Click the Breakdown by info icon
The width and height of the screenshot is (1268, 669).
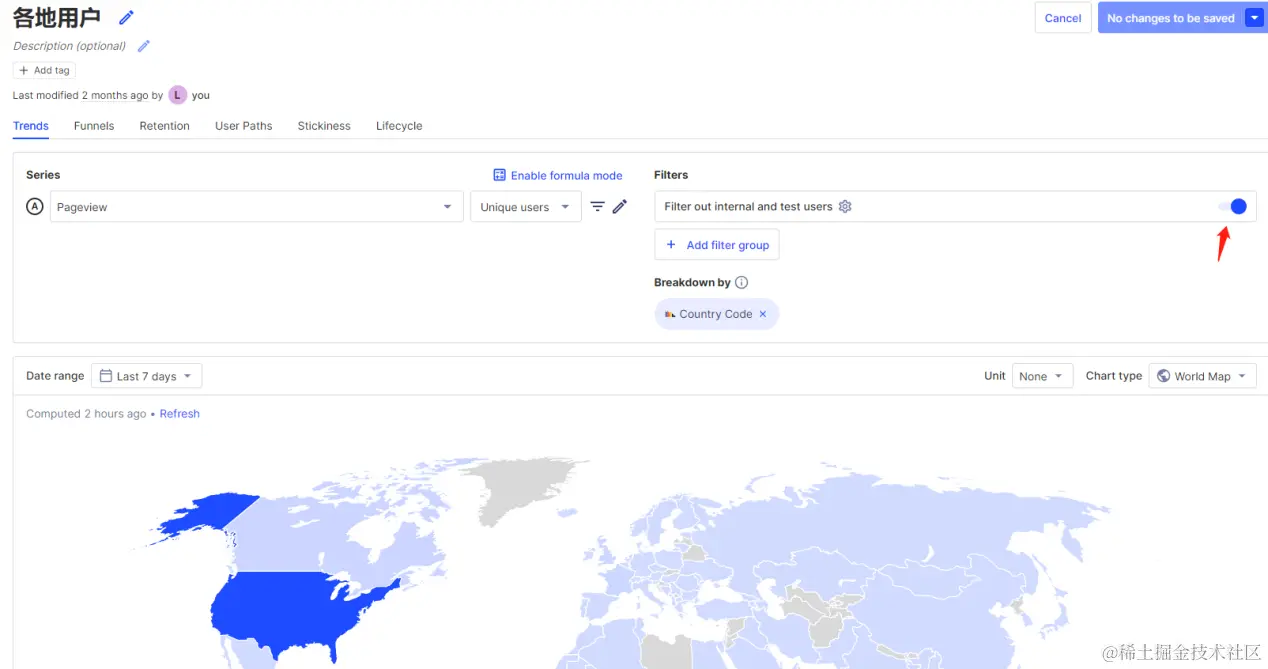(x=741, y=283)
